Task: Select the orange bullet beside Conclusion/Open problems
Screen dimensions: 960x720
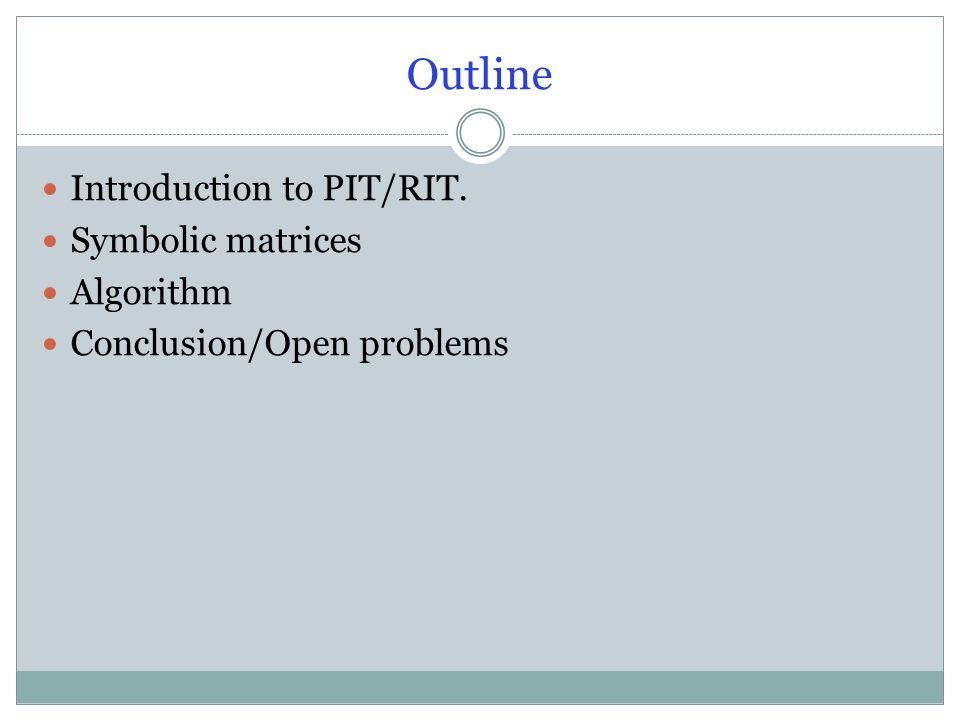Action: pos(50,345)
